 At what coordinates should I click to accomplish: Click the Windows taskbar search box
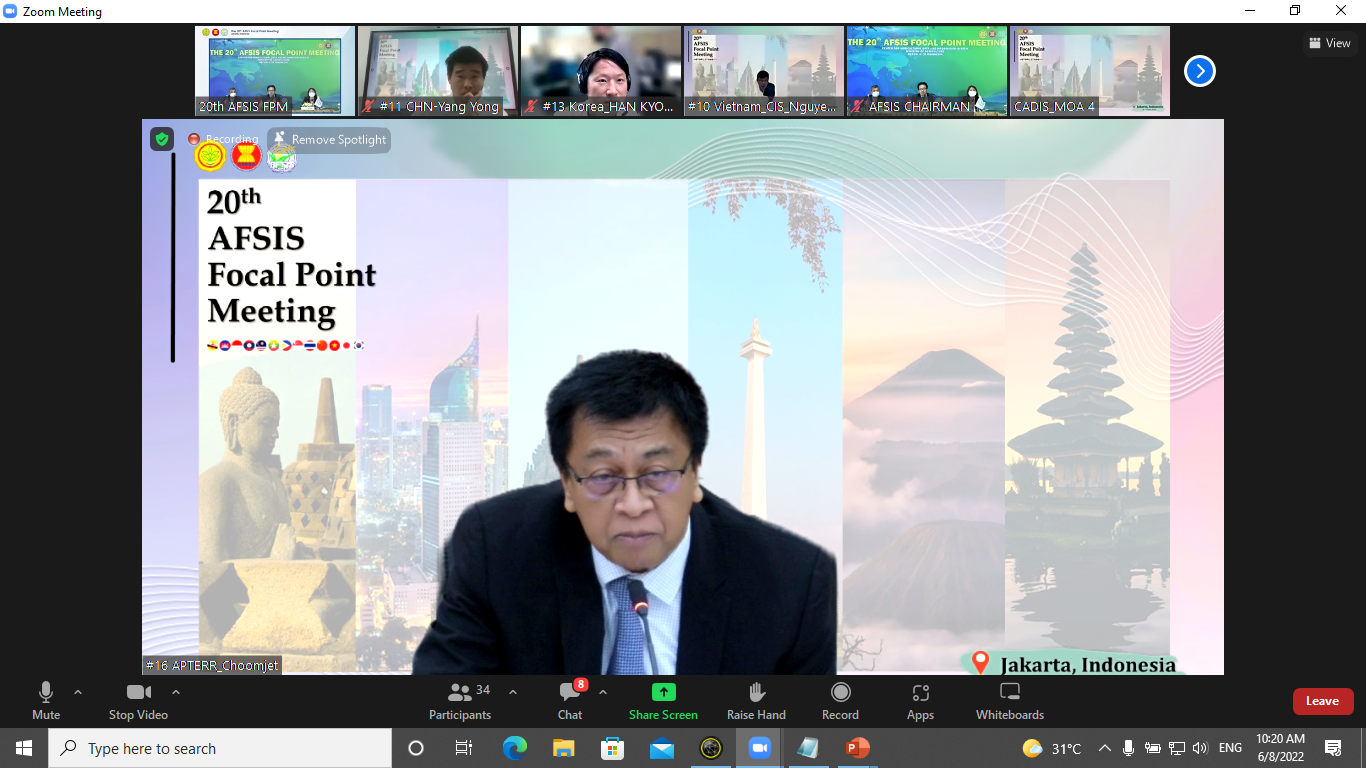(x=220, y=748)
